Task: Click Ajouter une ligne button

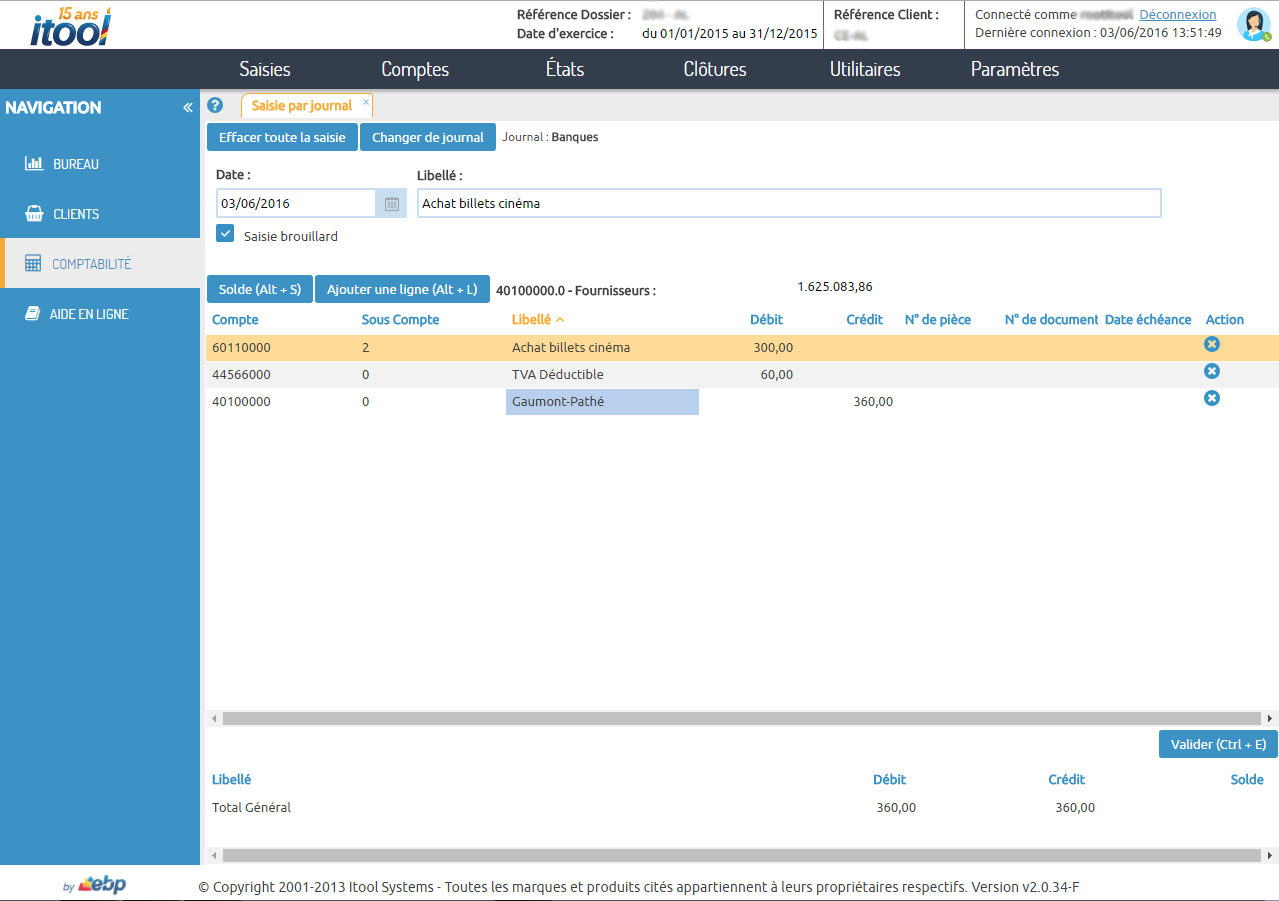Action: tap(402, 290)
